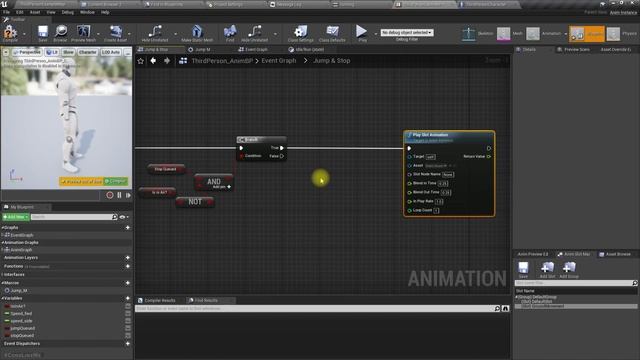Image resolution: width=640 pixels, height=360 pixels.
Task: Open the Character viewport menu
Action: point(87,52)
